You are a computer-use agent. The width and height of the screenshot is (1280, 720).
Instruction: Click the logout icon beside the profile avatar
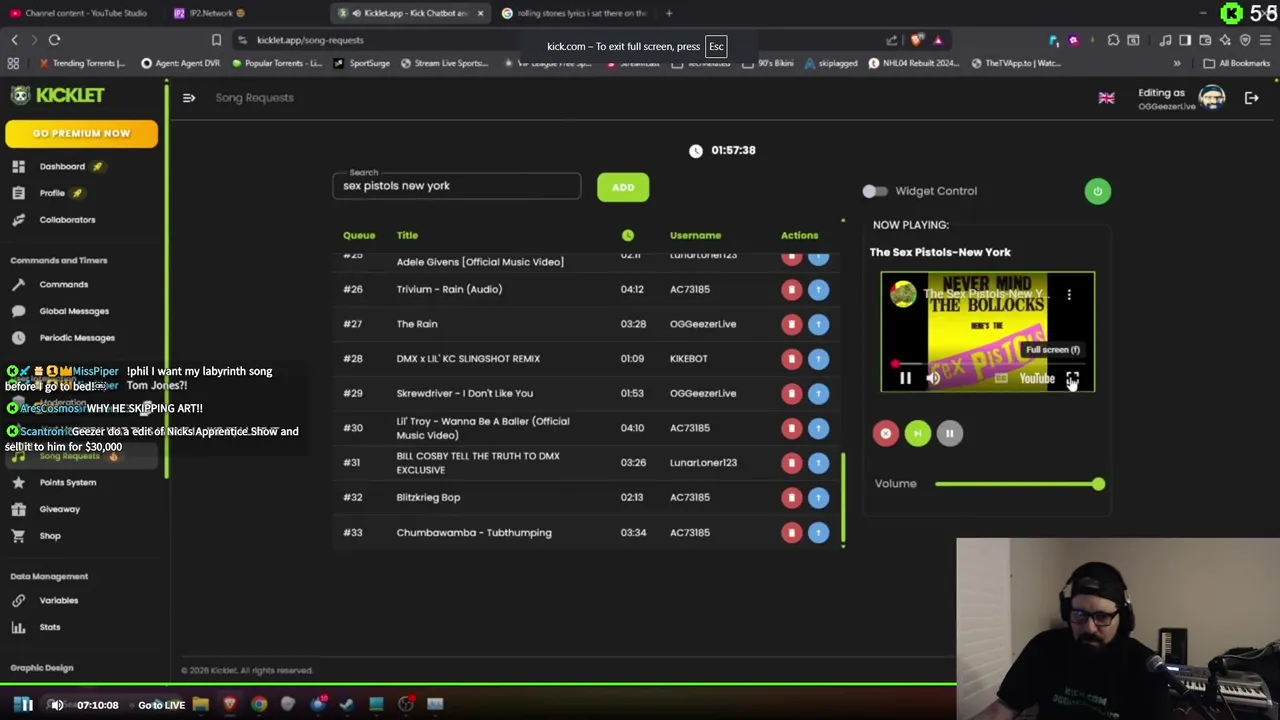coord(1251,98)
